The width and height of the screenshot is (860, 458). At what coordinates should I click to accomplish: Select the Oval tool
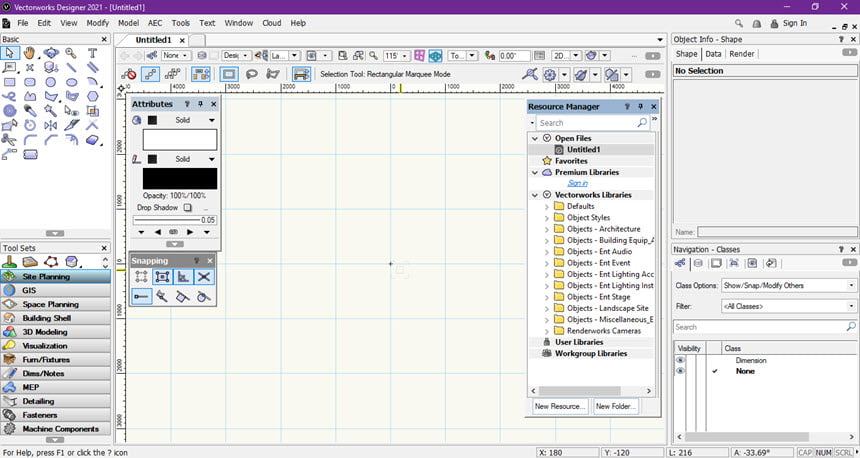coord(71,82)
